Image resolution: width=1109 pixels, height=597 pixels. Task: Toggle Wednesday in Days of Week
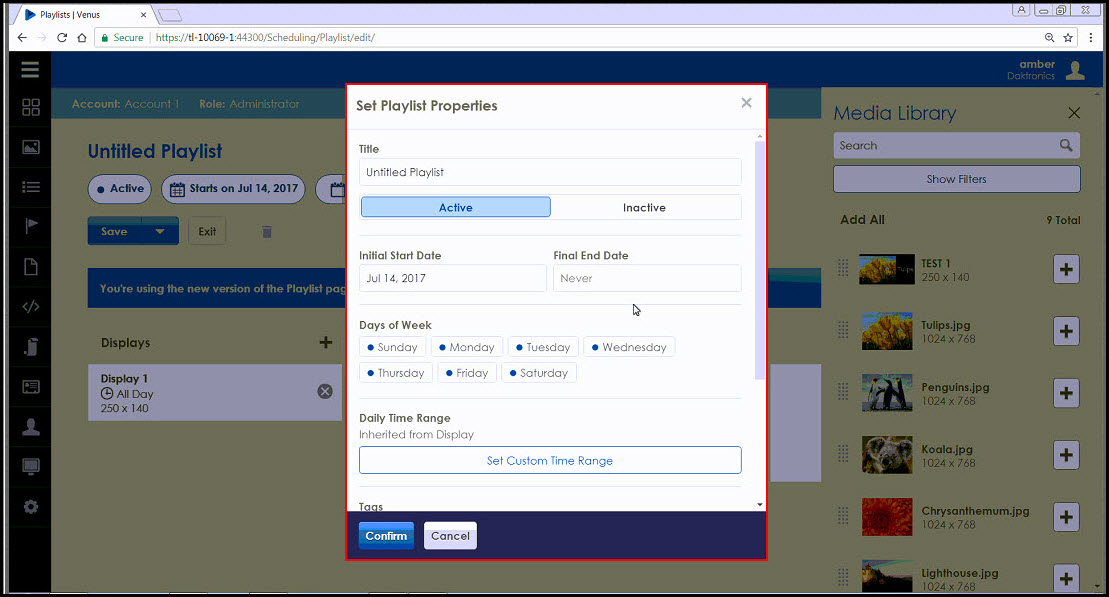pos(629,347)
